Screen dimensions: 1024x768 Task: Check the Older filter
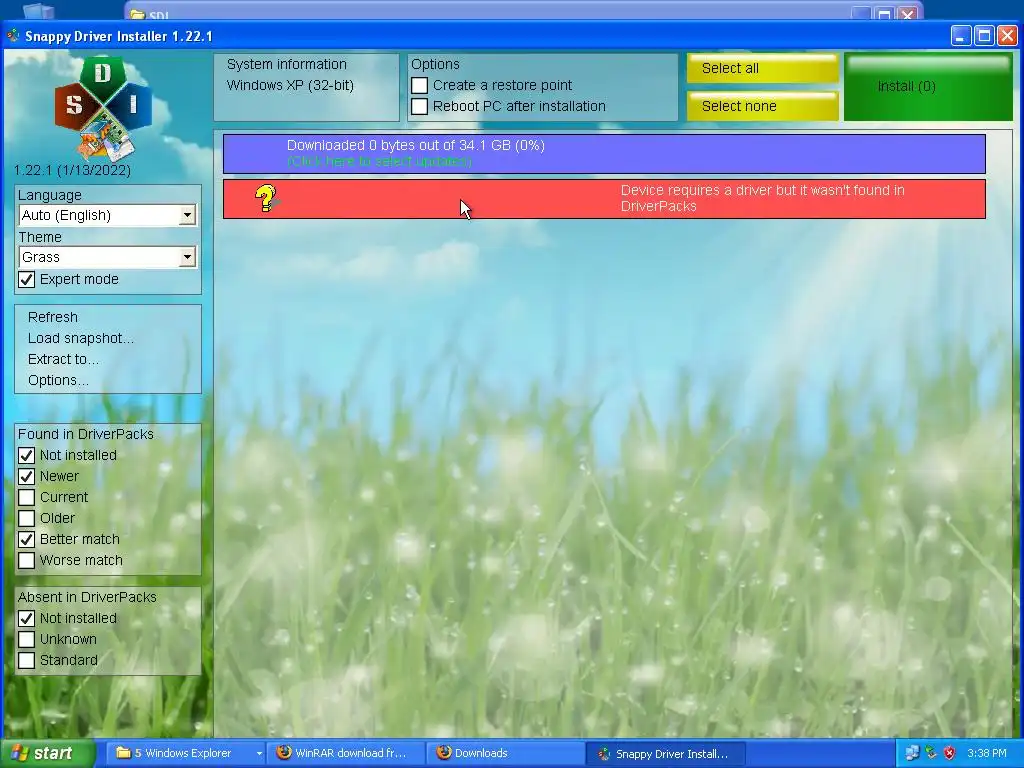(x=26, y=518)
